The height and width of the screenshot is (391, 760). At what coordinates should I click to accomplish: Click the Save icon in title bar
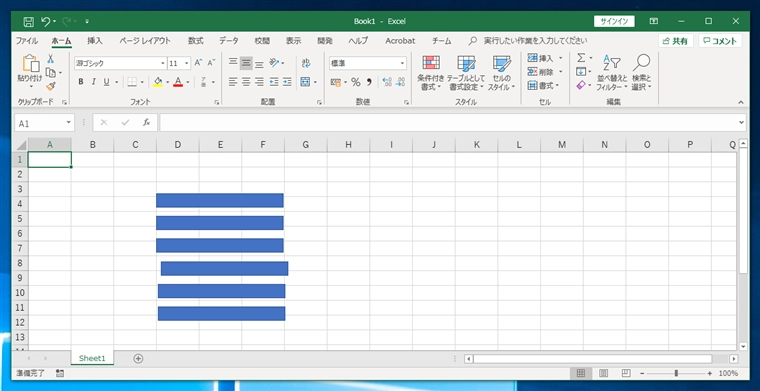[29, 21]
